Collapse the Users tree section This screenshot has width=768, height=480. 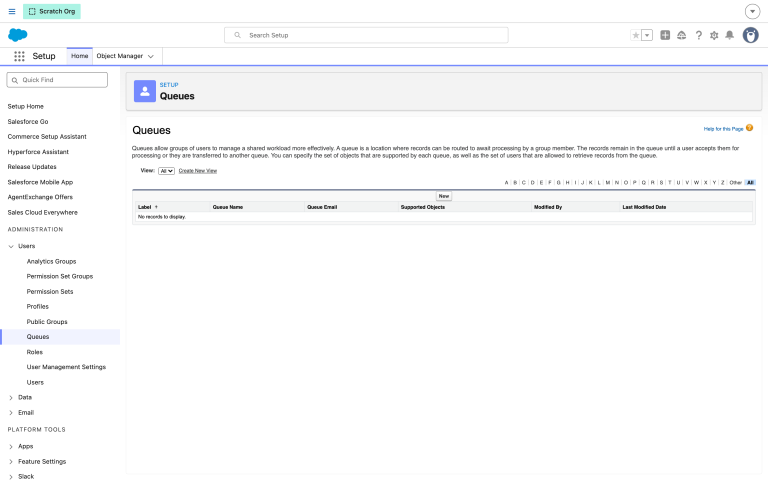click(x=11, y=246)
